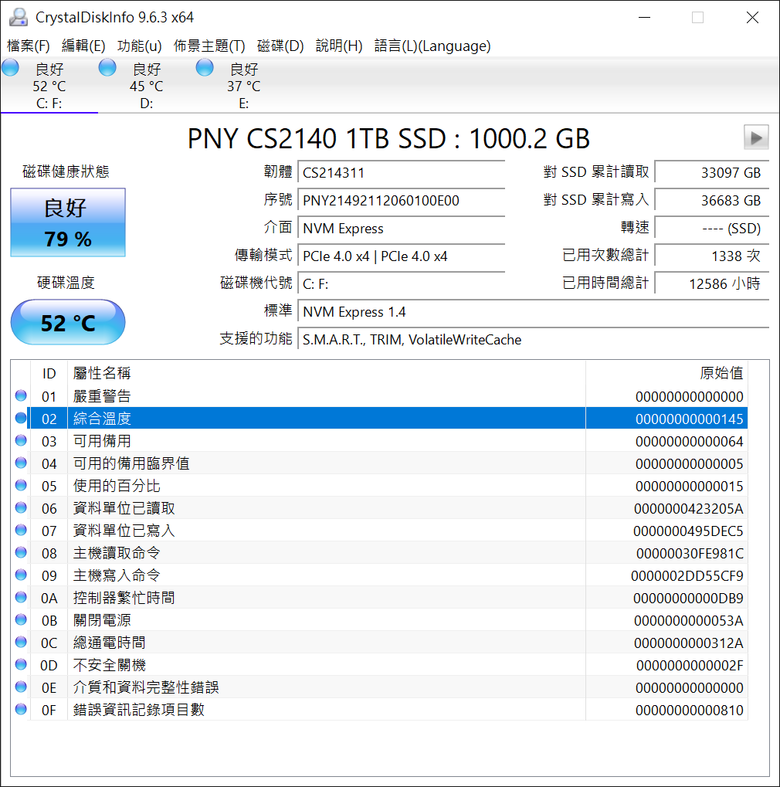780x787 pixels.
Task: Click the total host reads value 33097 GB
Action: click(x=712, y=173)
